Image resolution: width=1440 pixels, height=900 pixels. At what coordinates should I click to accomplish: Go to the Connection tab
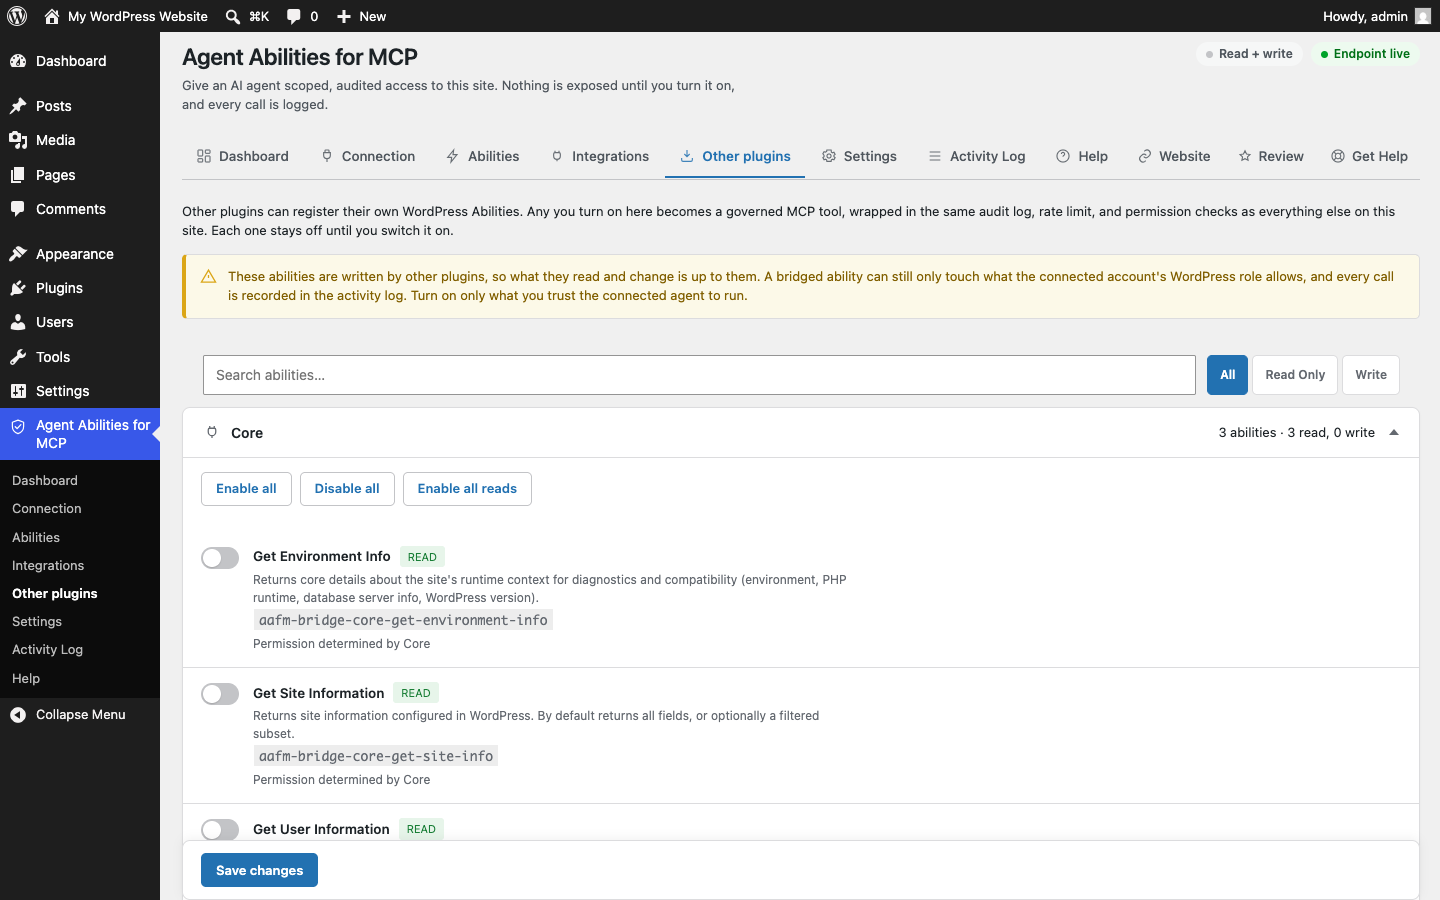coord(368,156)
